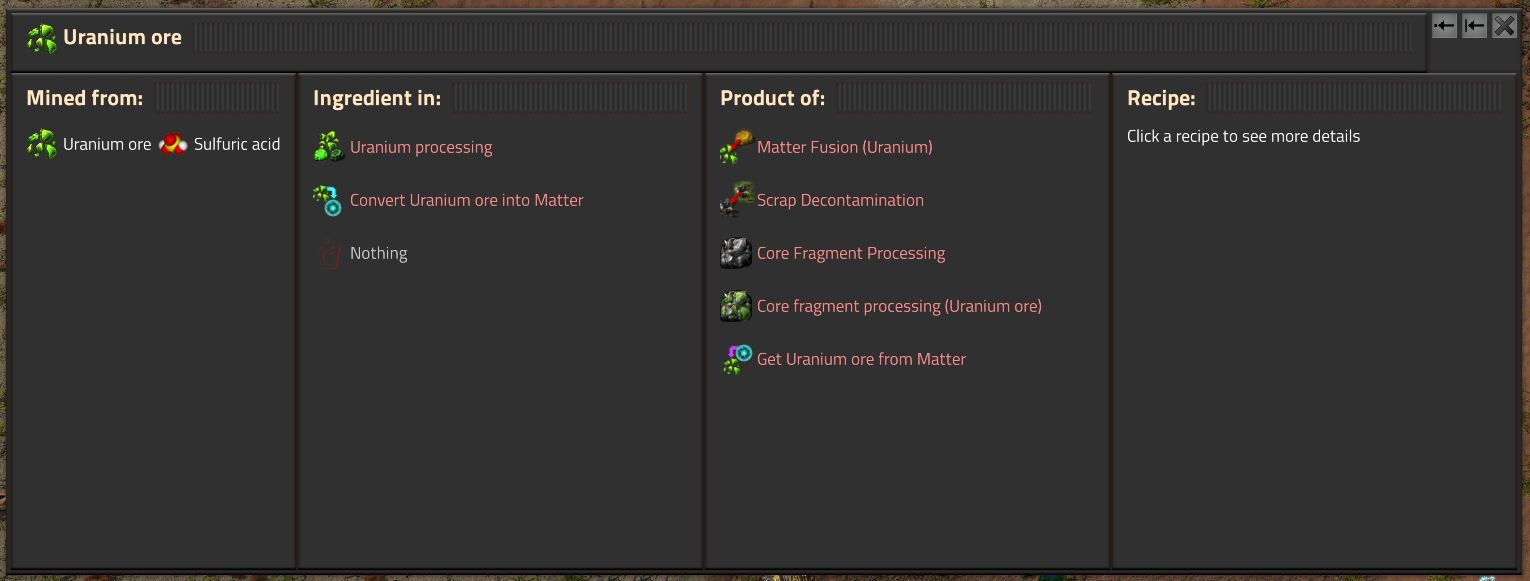The image size is (1530, 581).
Task: Select the Sulfuric acid label
Action: (237, 144)
